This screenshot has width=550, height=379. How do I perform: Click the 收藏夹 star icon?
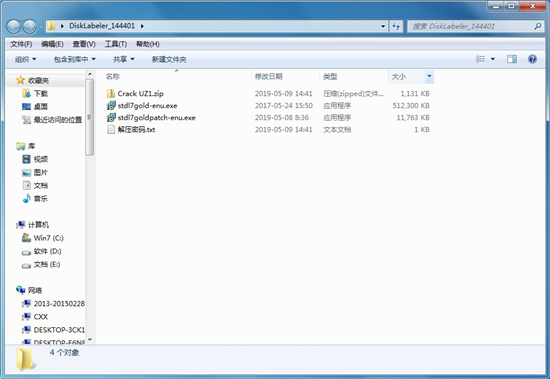point(20,80)
